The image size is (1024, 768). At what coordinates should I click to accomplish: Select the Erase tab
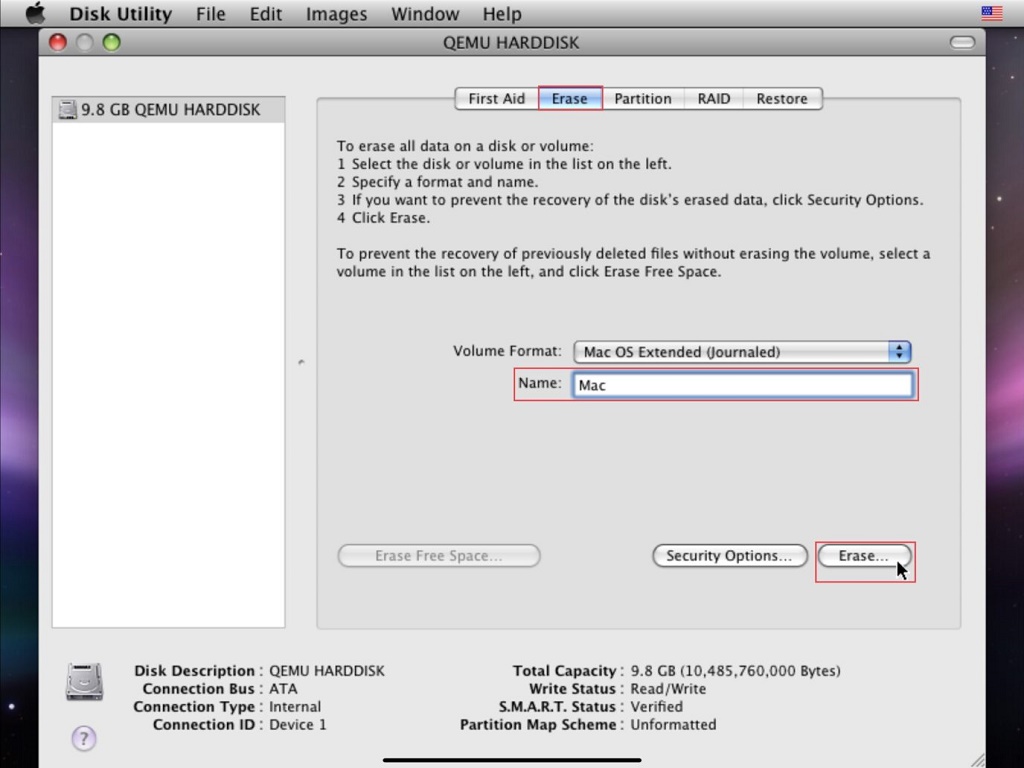coord(569,99)
